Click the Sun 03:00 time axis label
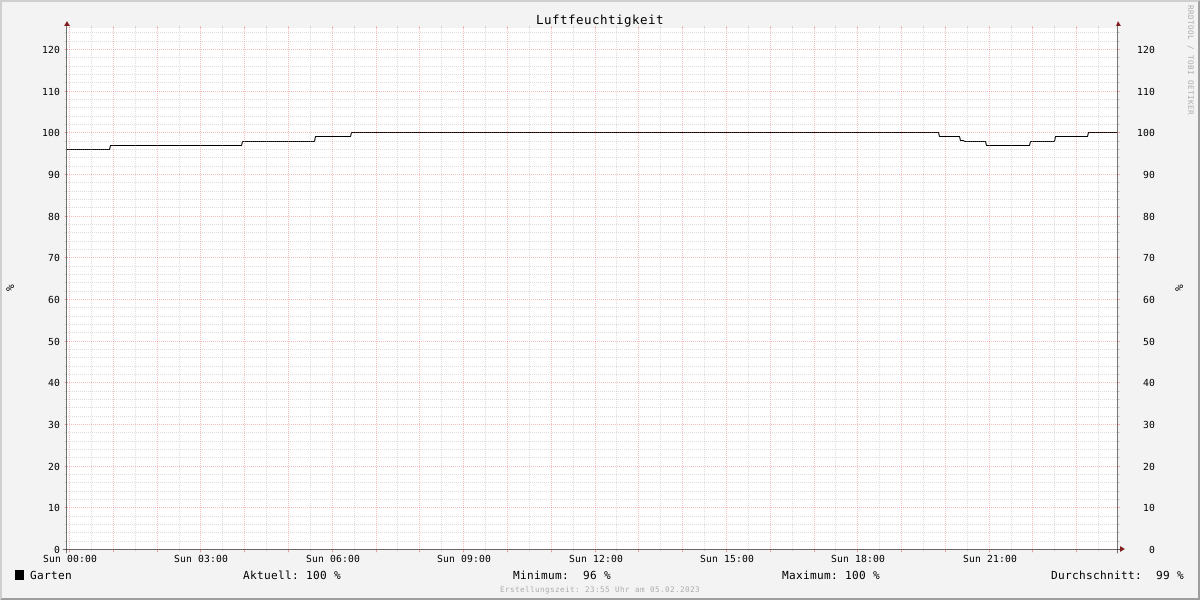1200x600 pixels. pos(201,559)
